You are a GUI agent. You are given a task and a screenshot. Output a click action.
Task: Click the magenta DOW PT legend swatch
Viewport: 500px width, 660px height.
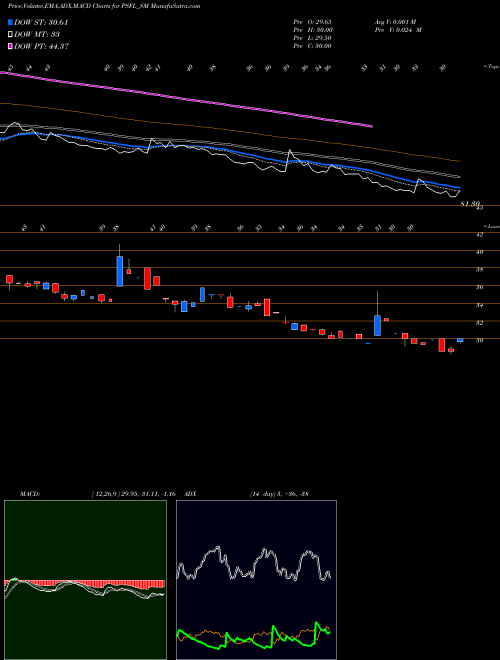(x=10, y=46)
